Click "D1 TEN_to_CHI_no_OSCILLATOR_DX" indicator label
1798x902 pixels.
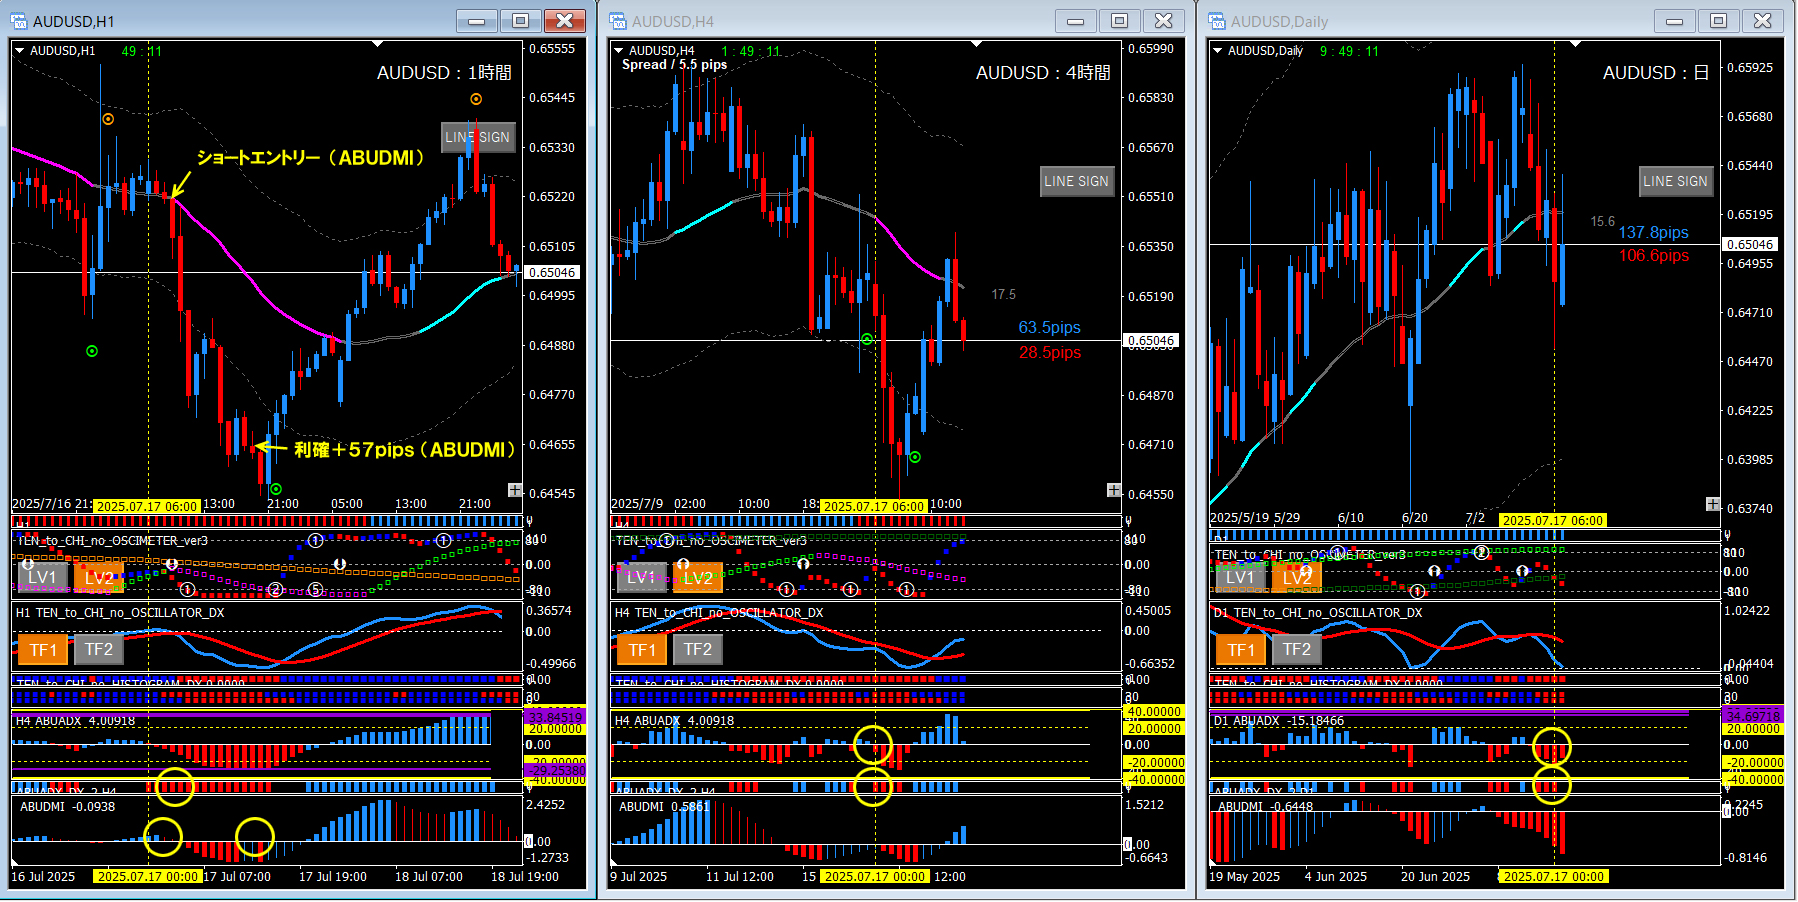point(1318,613)
